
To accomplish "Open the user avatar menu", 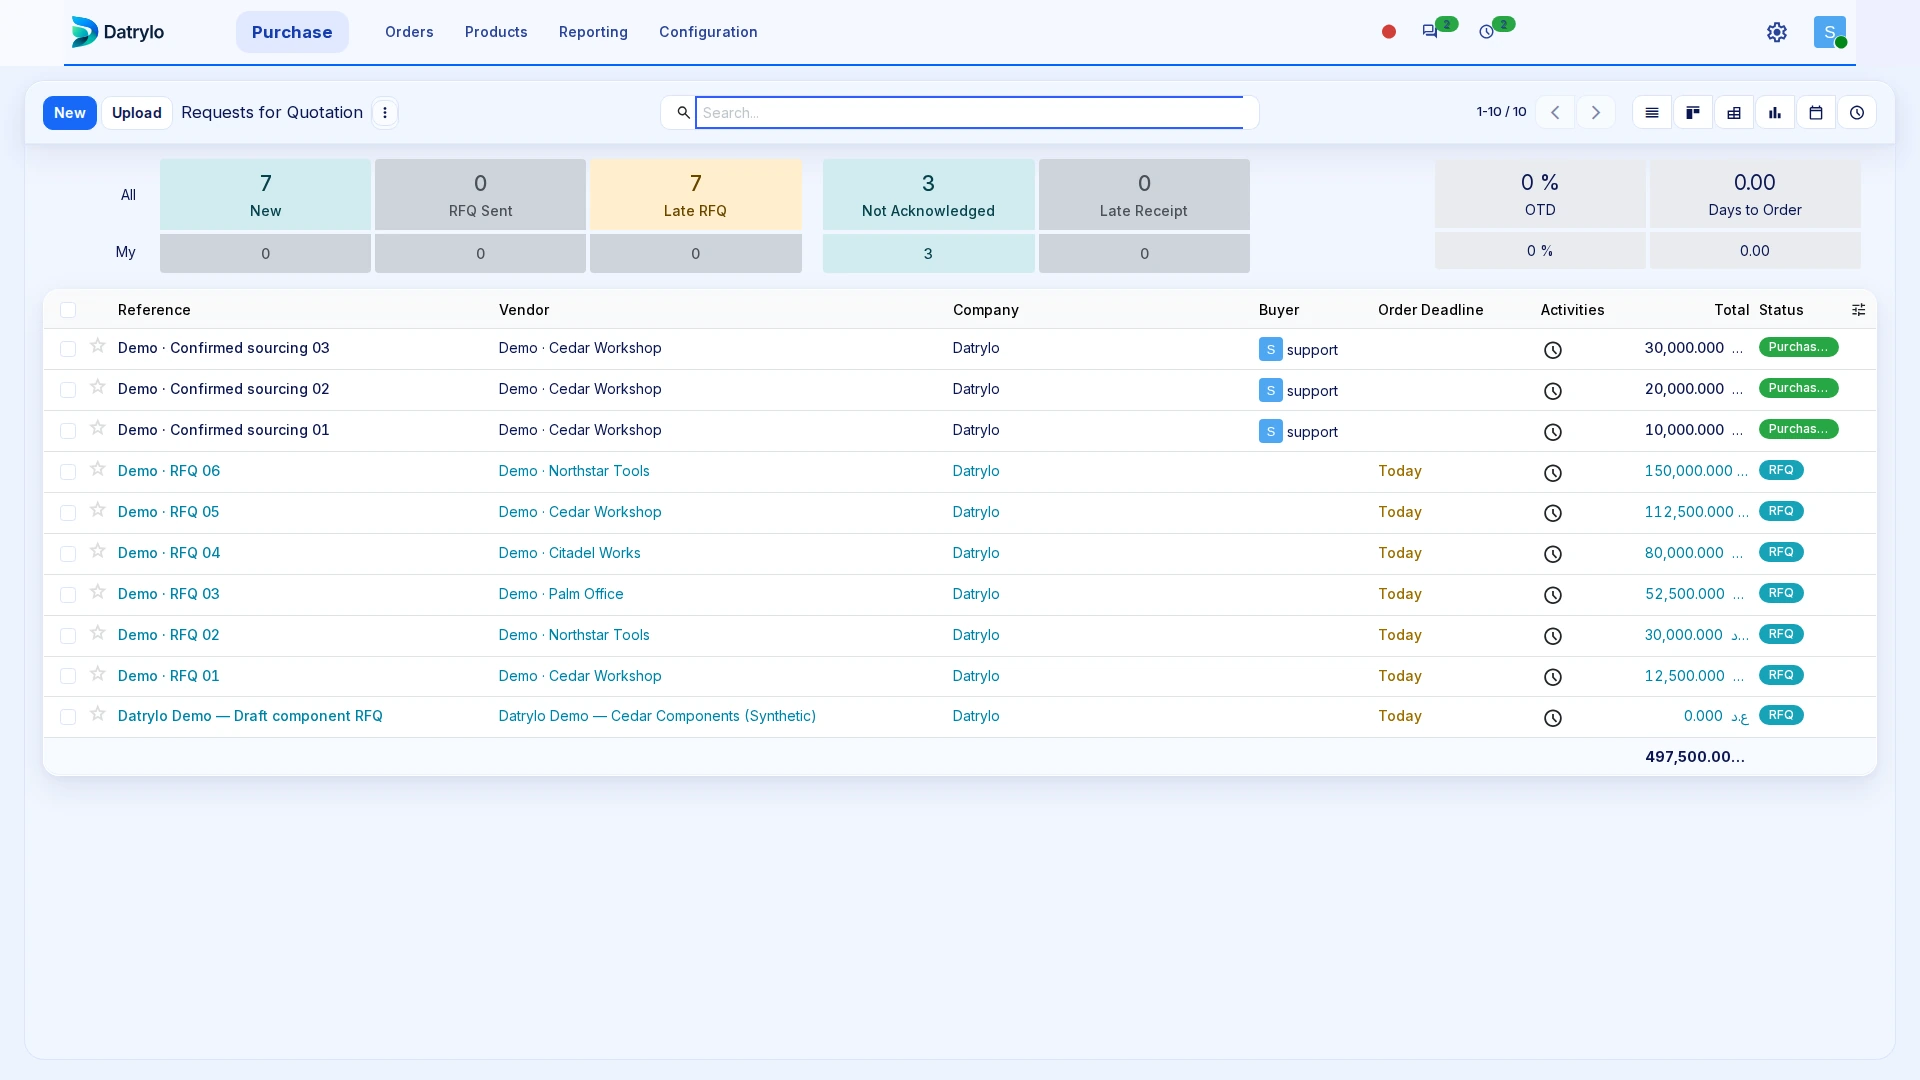I will point(1830,32).
